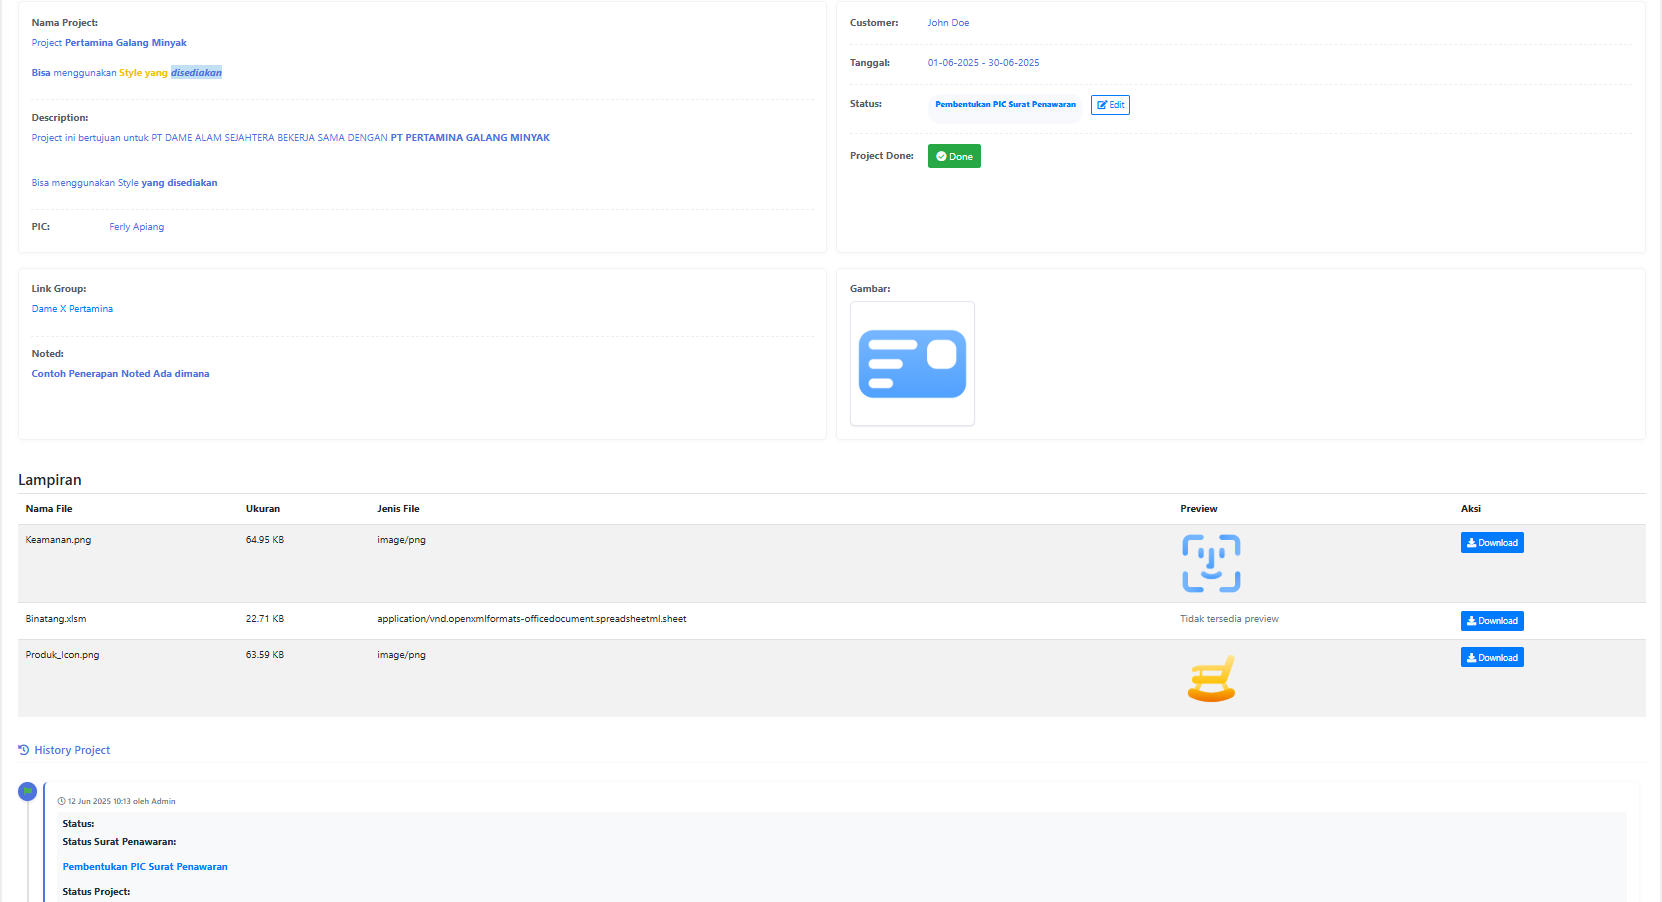Click the status badge Pembentukan PIC Surat Penawaran
Viewport: 1662px width, 902px height.
(1005, 105)
